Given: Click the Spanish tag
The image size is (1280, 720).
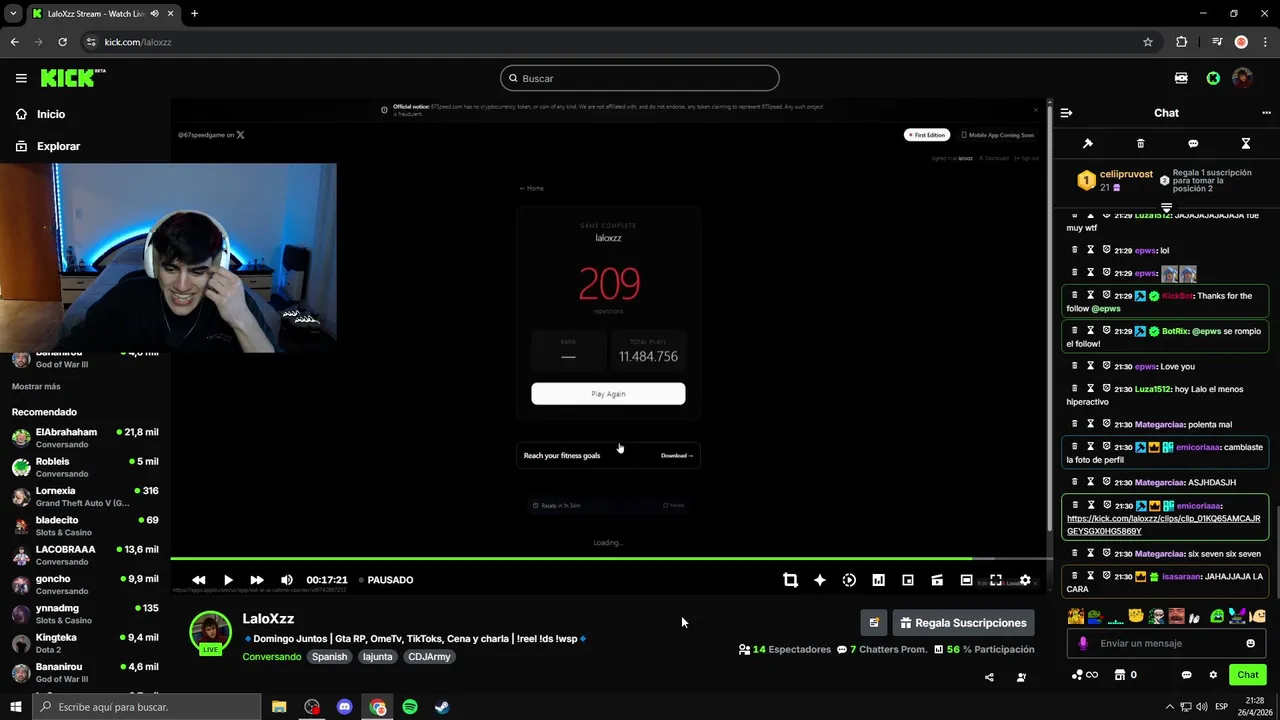Looking at the screenshot, I should click(329, 657).
